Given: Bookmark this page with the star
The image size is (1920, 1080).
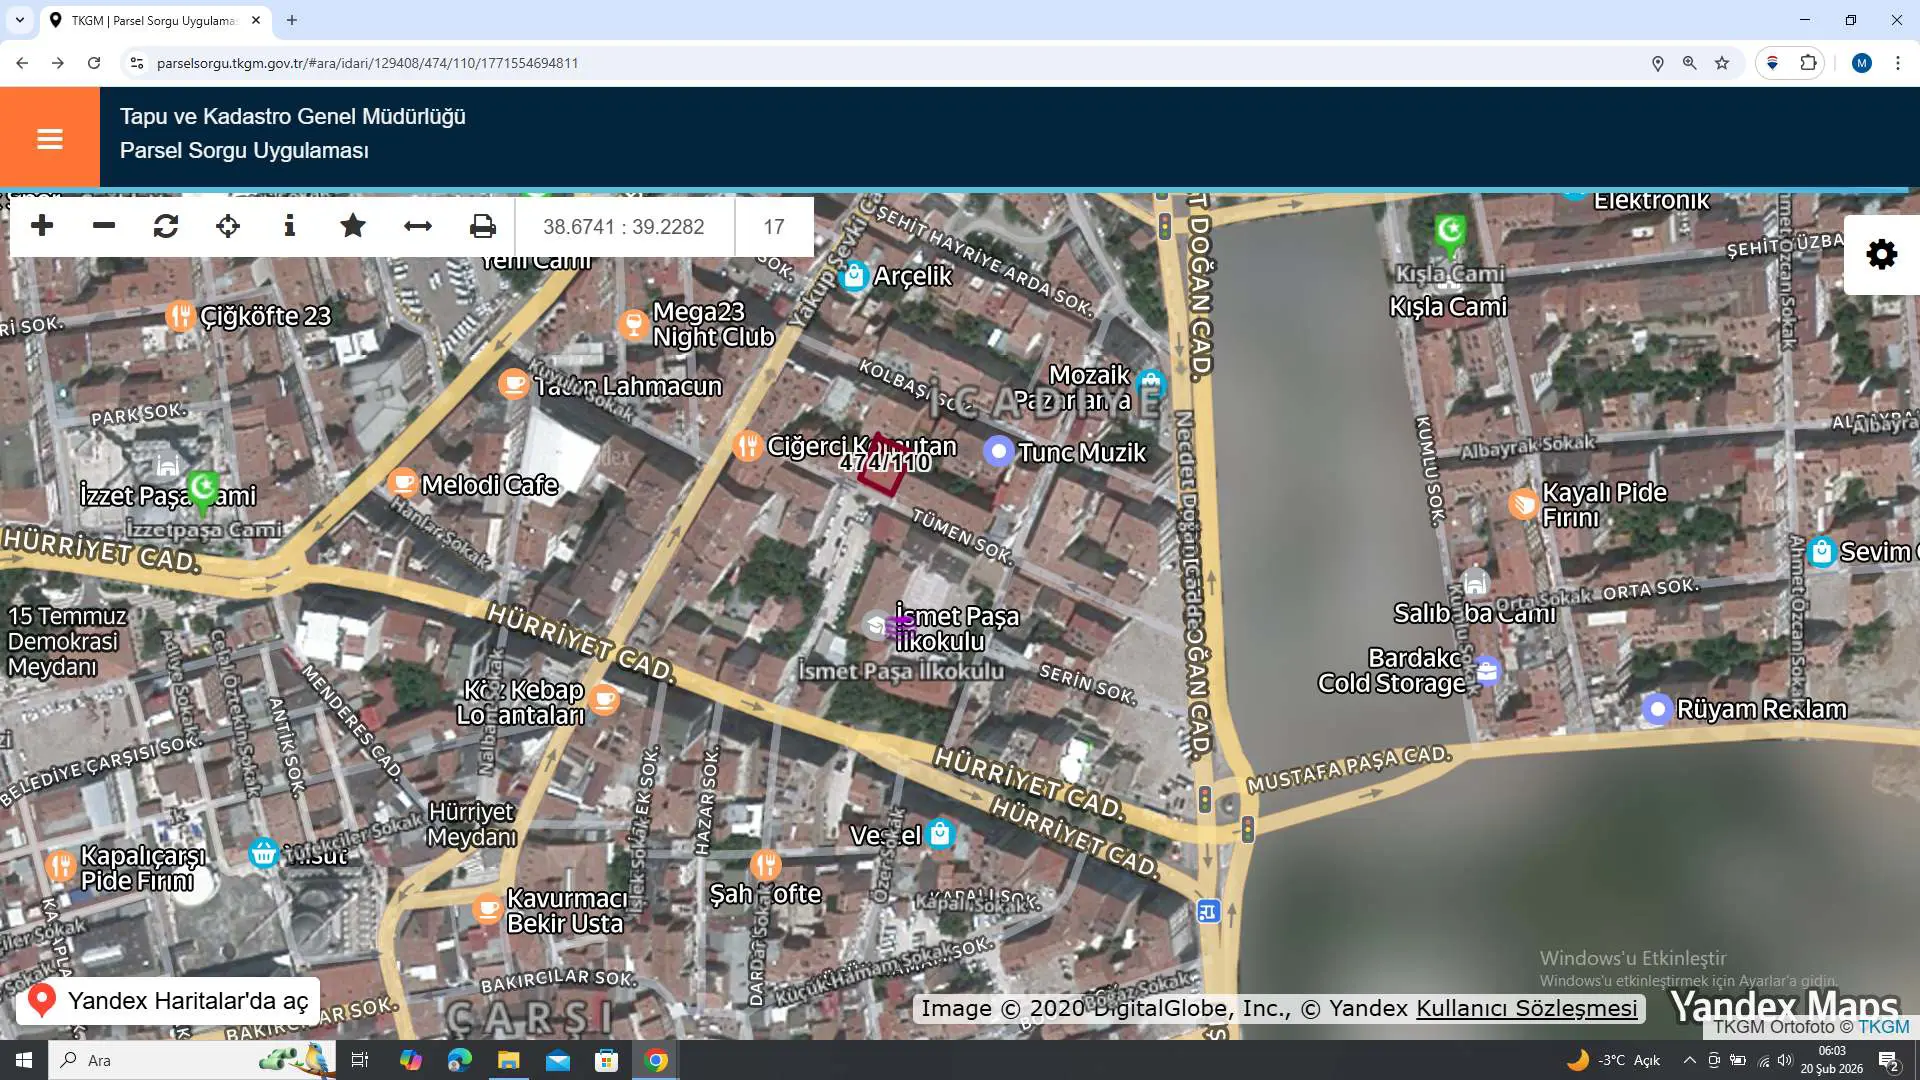Looking at the screenshot, I should pos(1722,63).
